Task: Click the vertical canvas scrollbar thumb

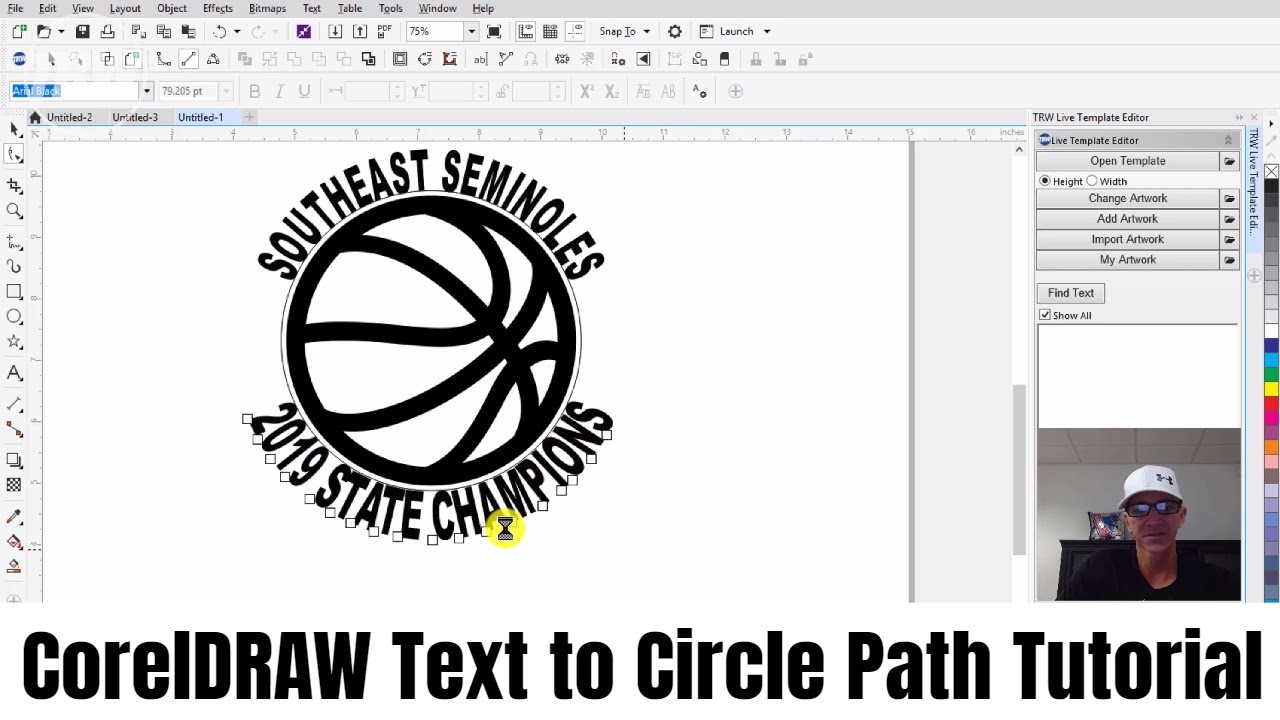Action: click(1019, 470)
